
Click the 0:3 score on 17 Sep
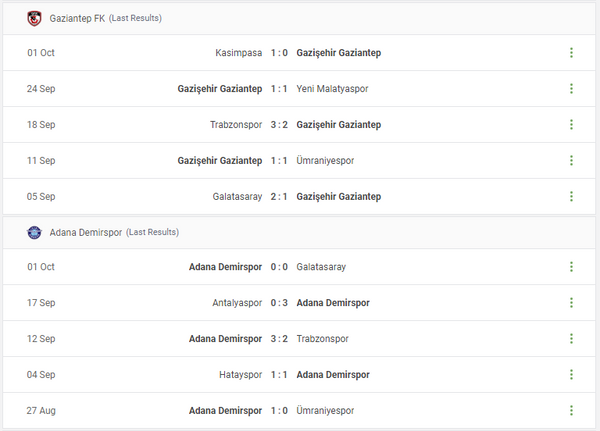279,303
